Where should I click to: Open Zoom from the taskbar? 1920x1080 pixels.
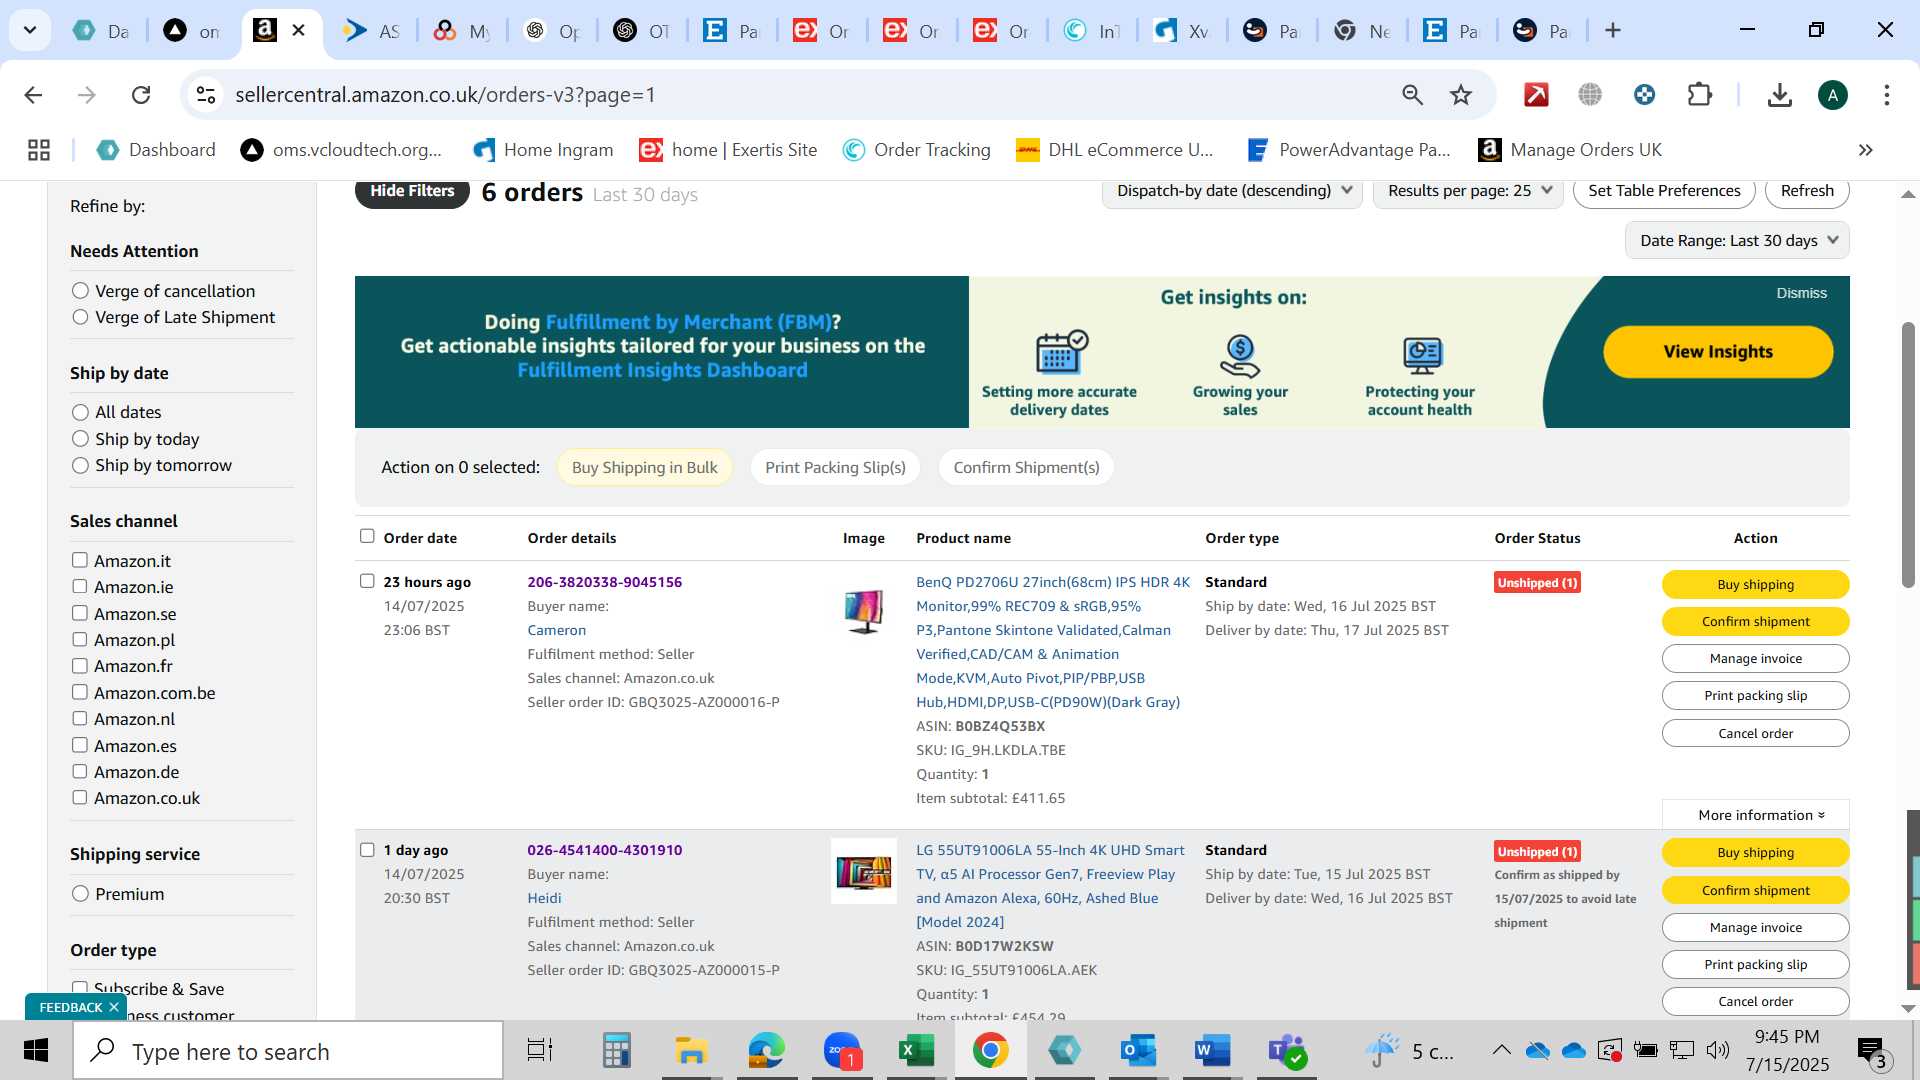pyautogui.click(x=842, y=1051)
